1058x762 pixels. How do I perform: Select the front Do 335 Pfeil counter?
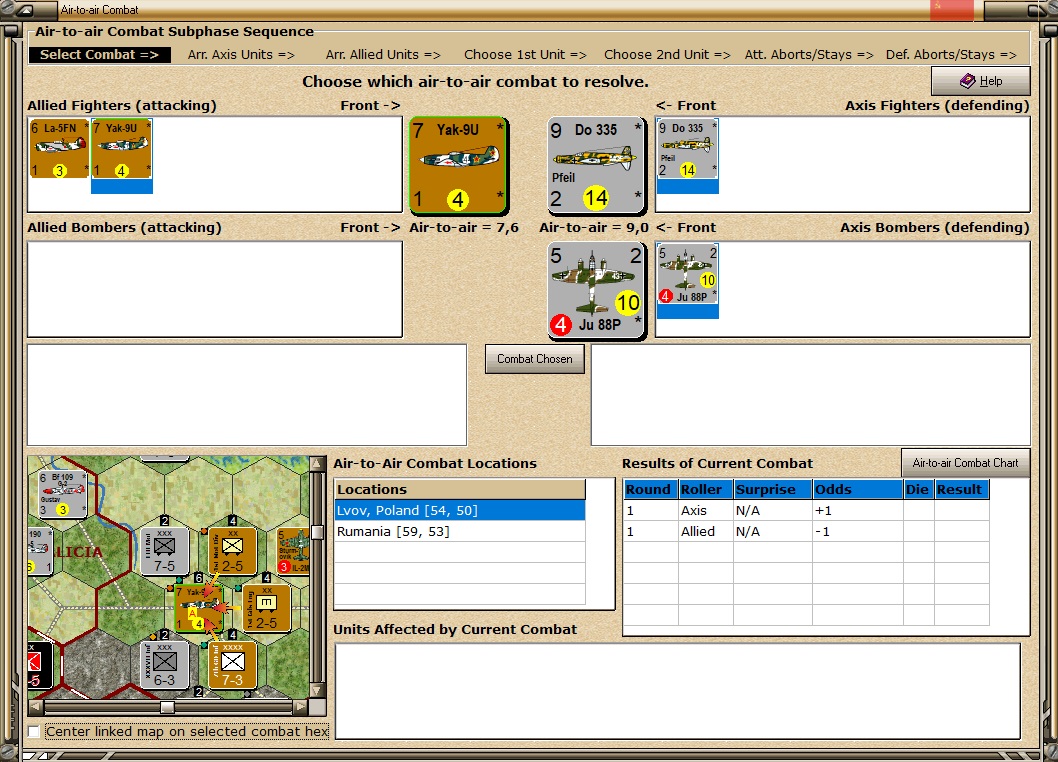596,165
